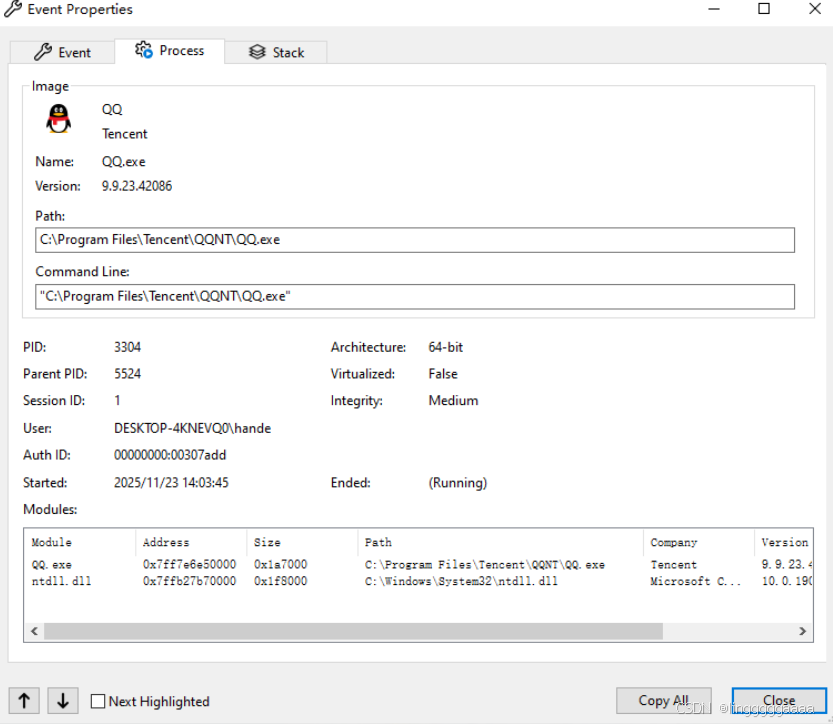Sort modules by the Path column header
833x724 pixels.
tap(500, 542)
